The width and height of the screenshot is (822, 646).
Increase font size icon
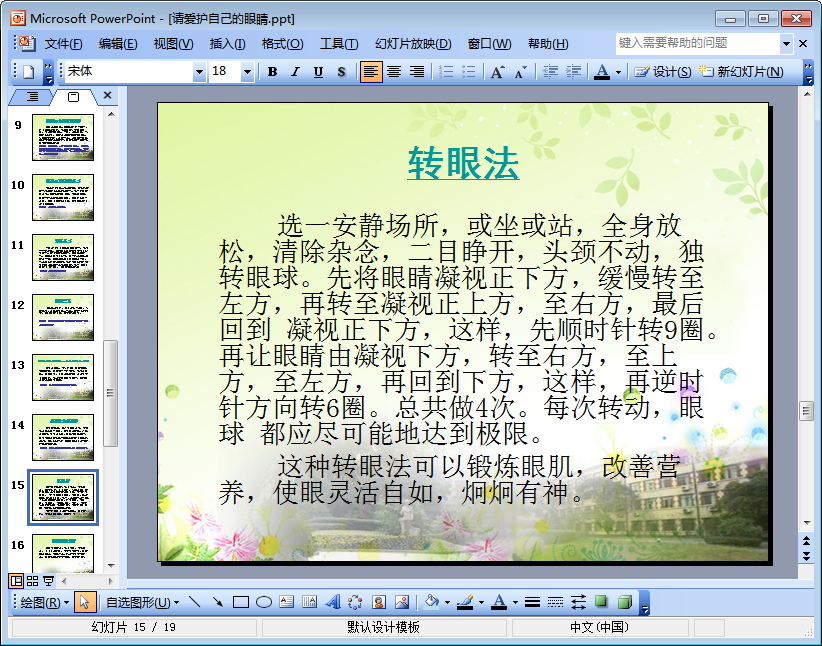(x=497, y=72)
